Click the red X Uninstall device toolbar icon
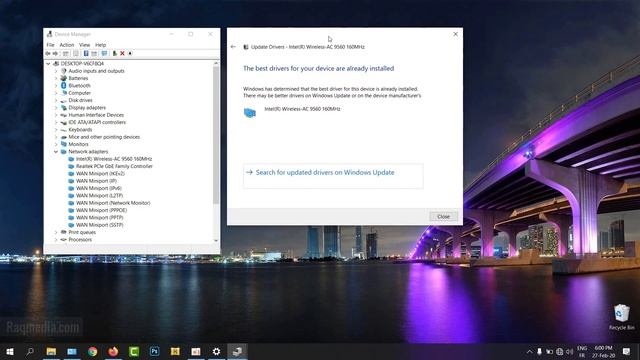 [x=122, y=53]
